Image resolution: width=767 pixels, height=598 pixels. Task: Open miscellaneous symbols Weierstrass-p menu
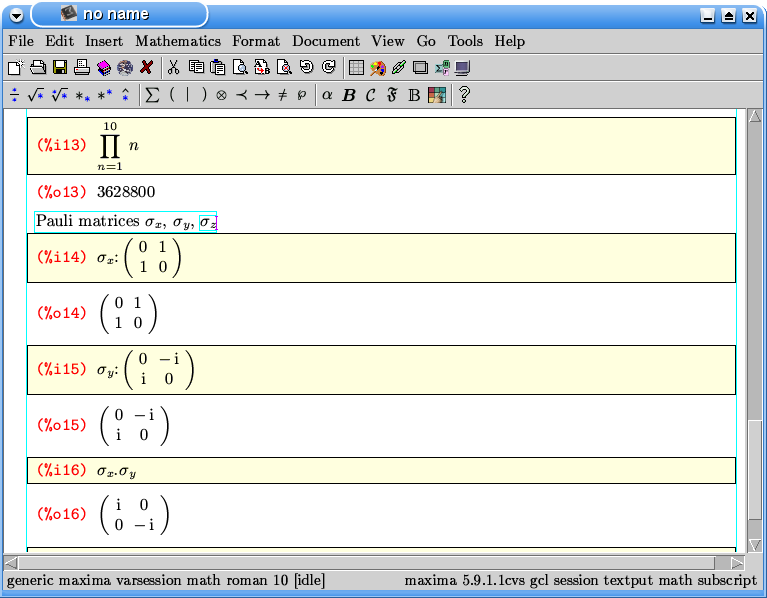(302, 95)
